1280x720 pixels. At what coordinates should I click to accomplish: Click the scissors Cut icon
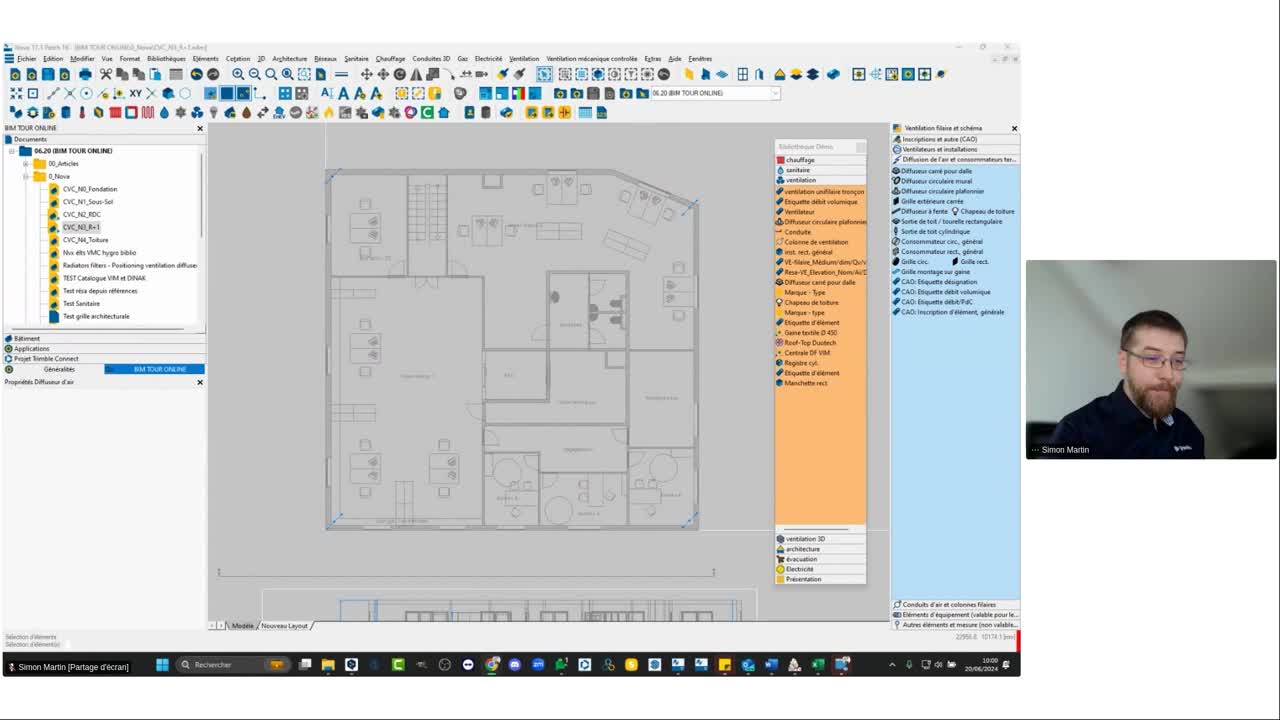pyautogui.click(x=106, y=74)
